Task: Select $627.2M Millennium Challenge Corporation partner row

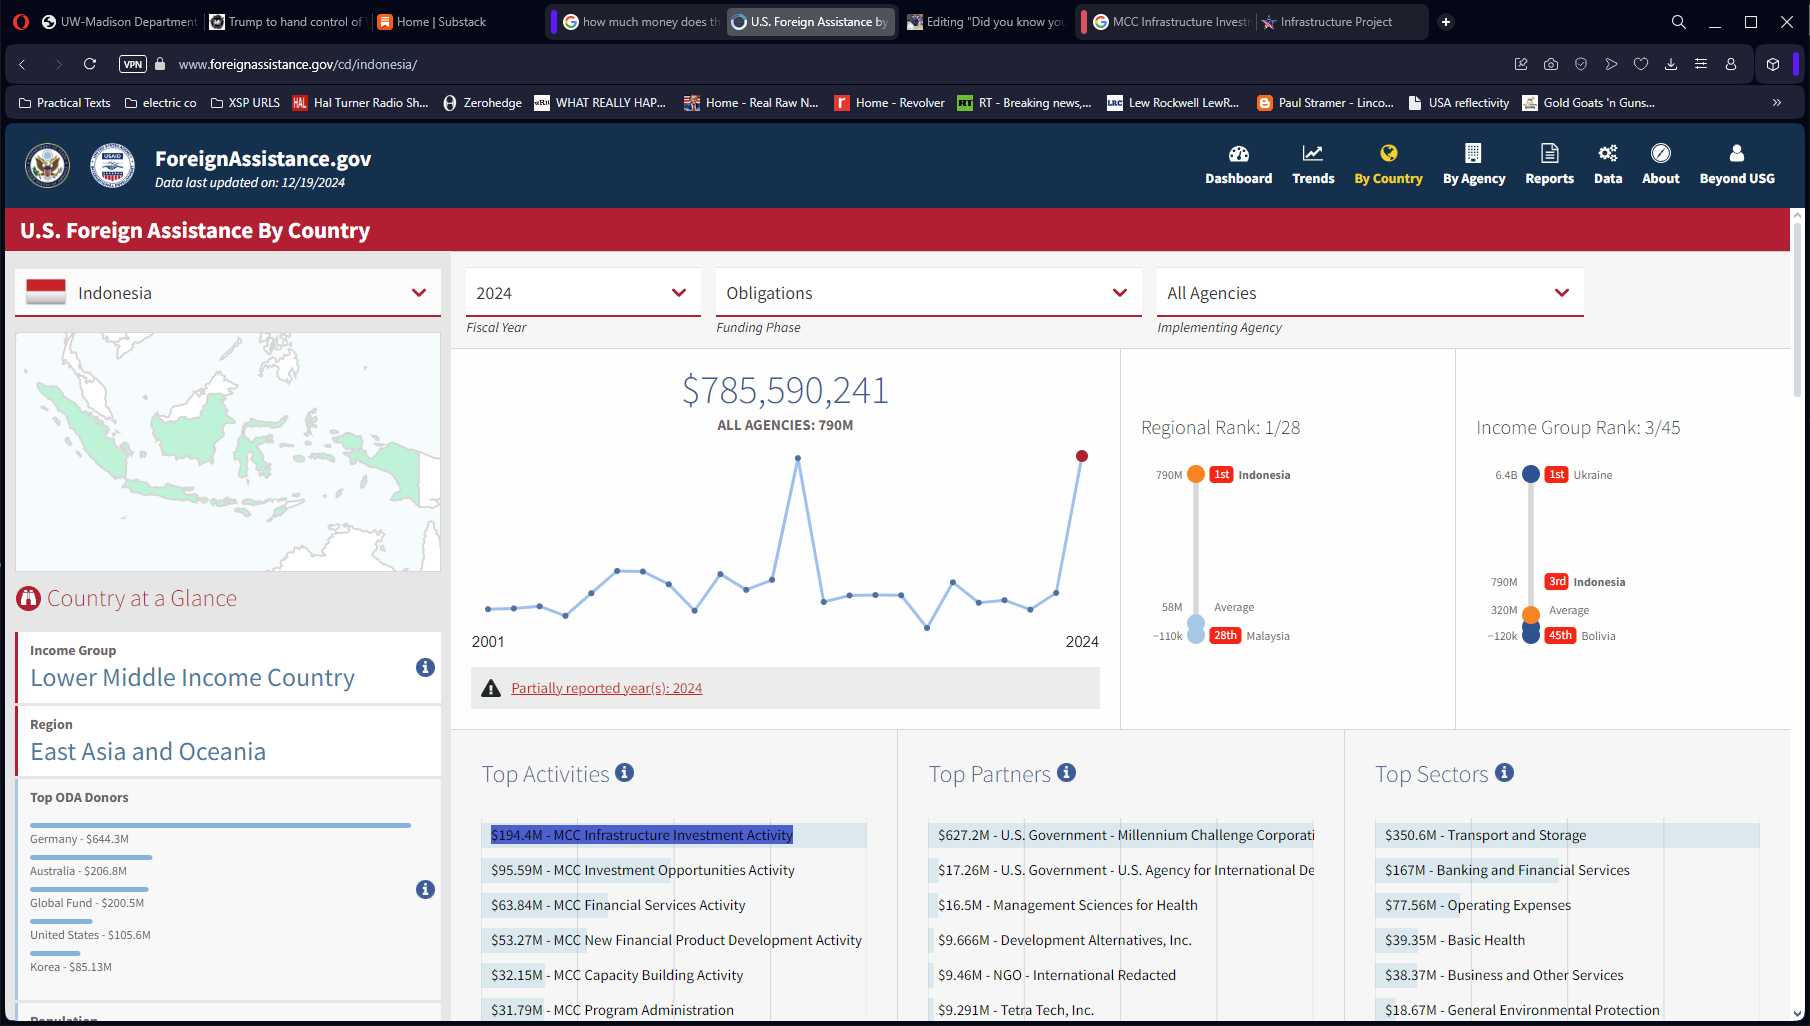Action: pyautogui.click(x=1121, y=835)
